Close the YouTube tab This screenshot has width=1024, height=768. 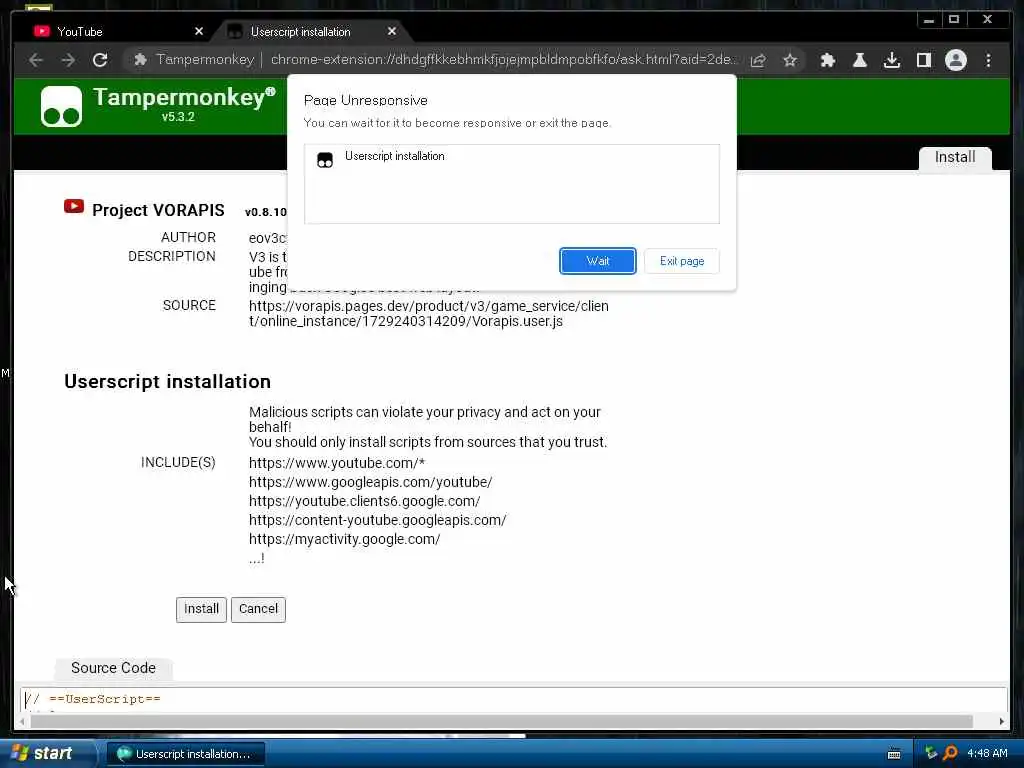(x=199, y=31)
